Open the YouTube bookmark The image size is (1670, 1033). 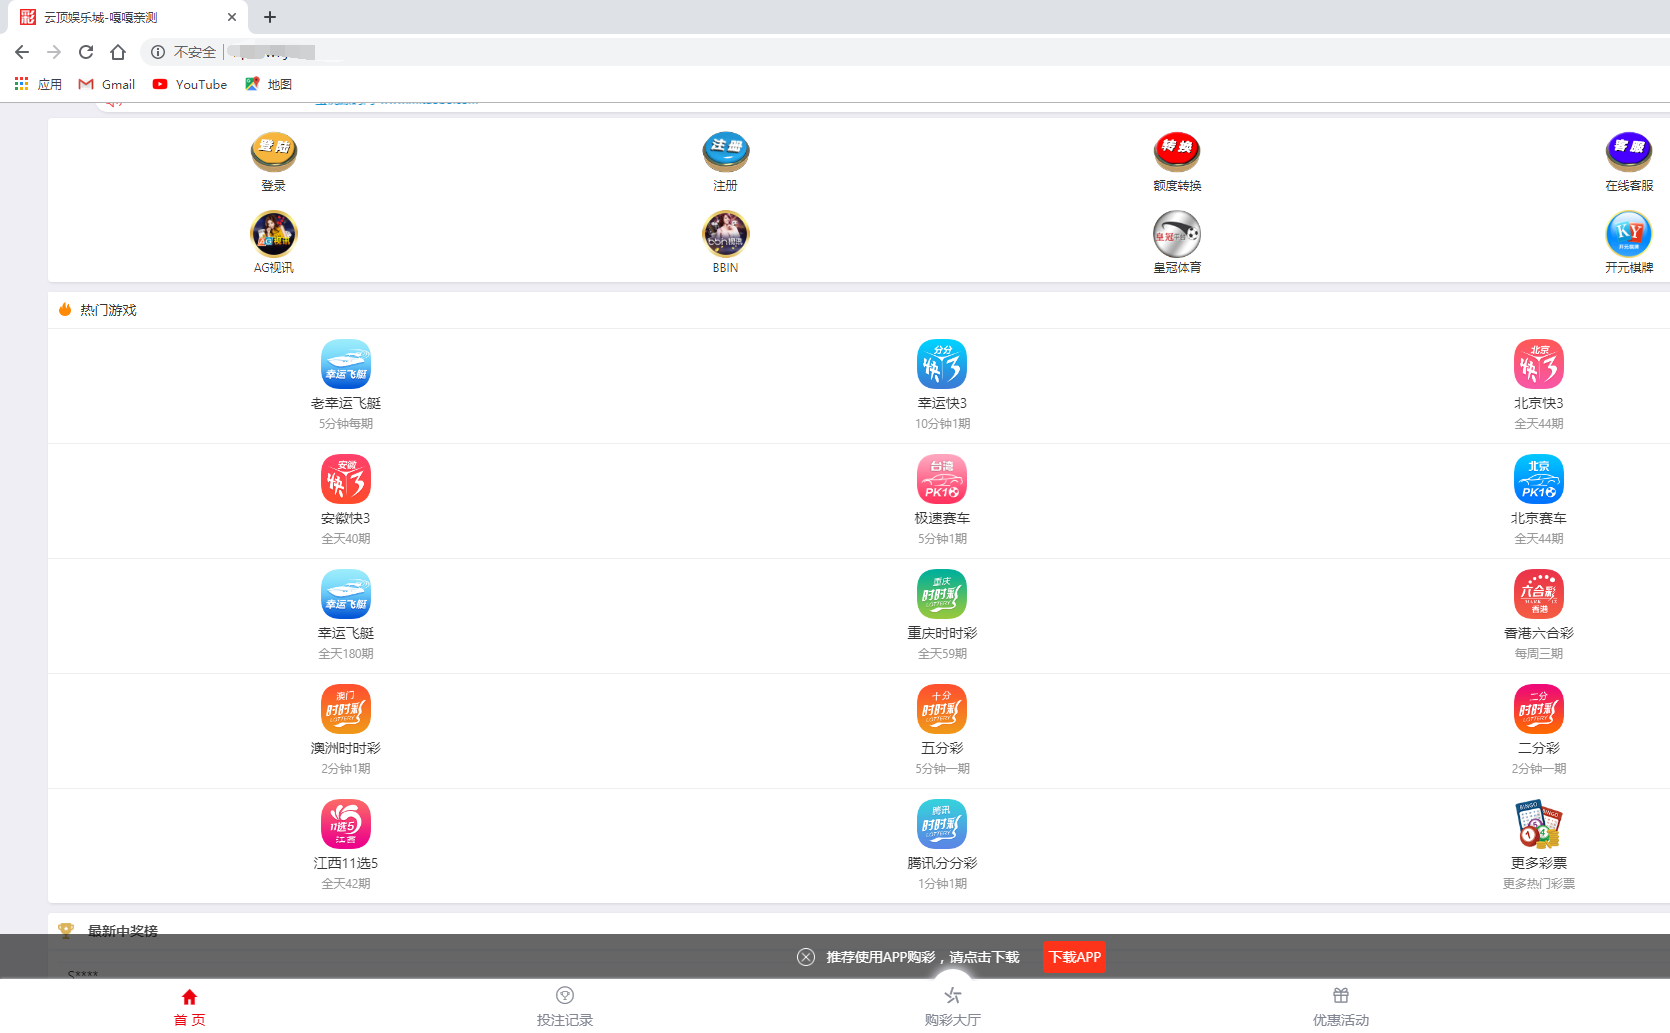pos(190,84)
